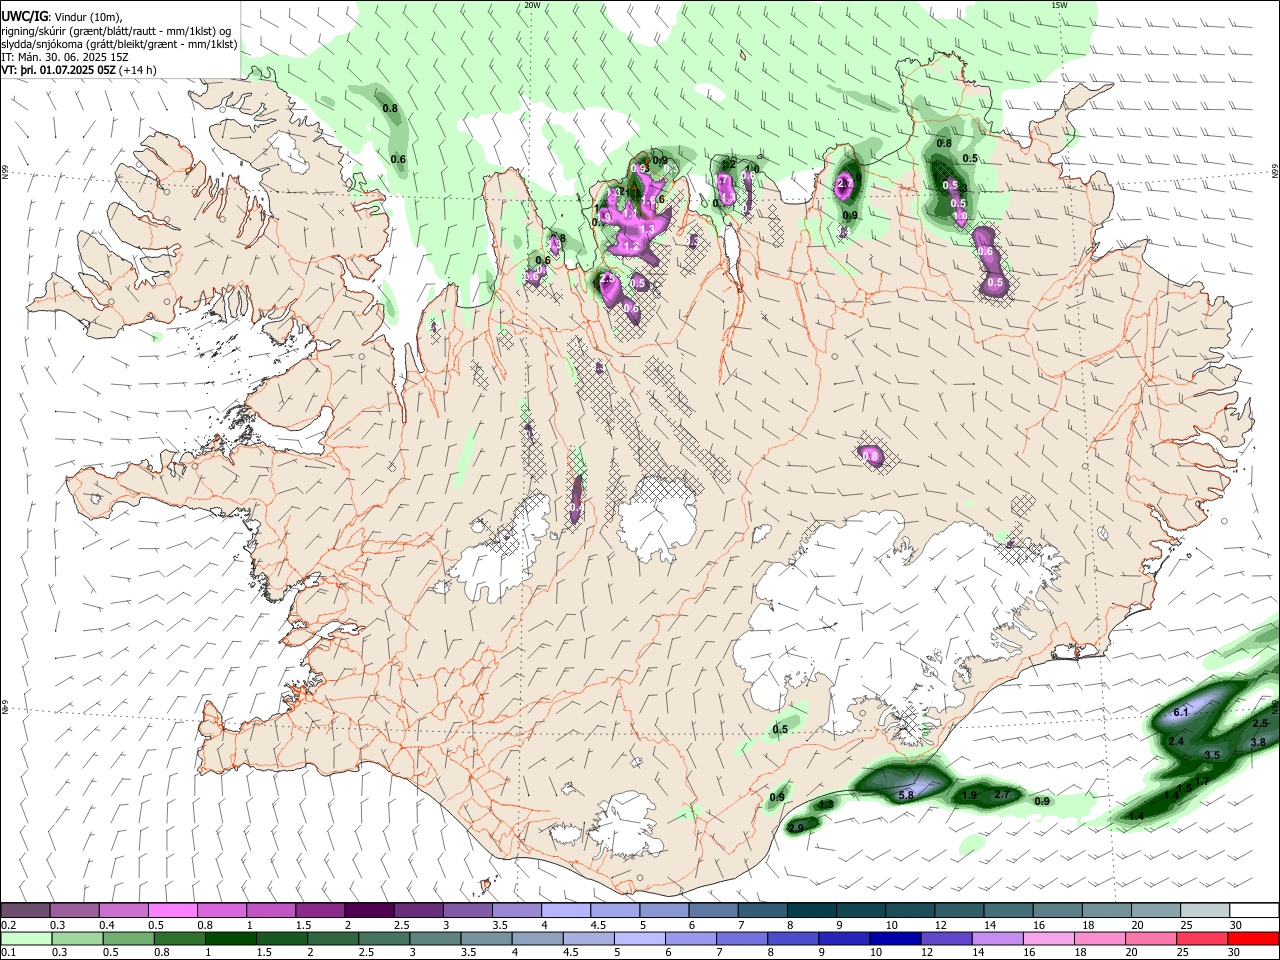
Task: Click the 2.9 precipitation value
Action: (796, 828)
